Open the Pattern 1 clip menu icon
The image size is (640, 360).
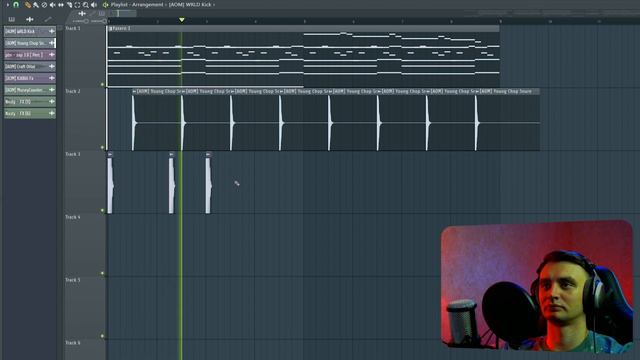(111, 29)
